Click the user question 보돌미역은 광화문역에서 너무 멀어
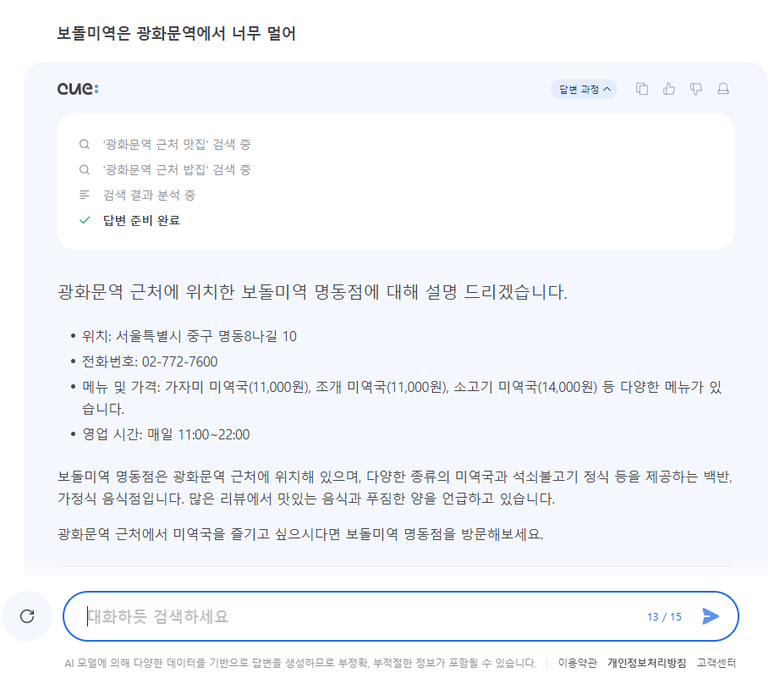The width and height of the screenshot is (780, 684). point(176,34)
